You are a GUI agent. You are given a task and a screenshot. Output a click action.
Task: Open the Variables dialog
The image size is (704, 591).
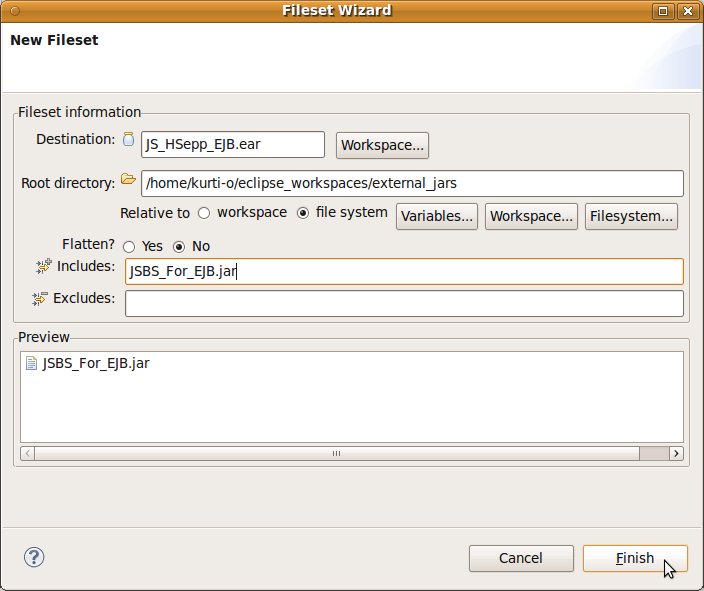(x=437, y=216)
